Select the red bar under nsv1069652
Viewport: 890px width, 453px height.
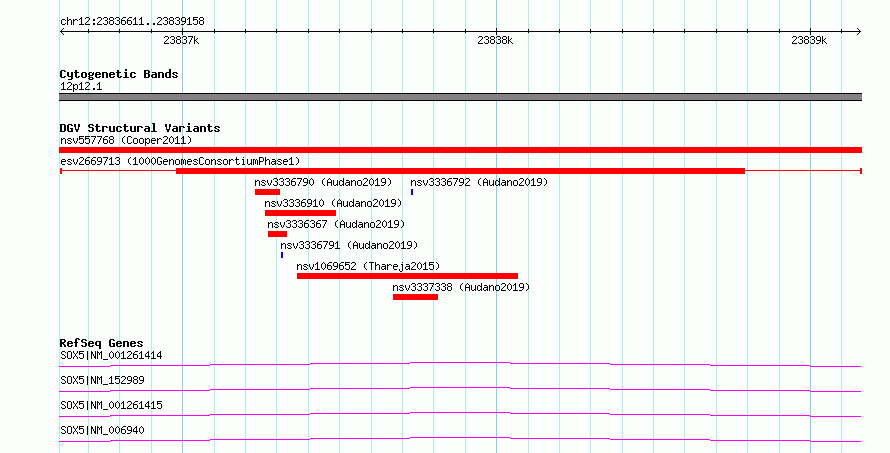407,276
